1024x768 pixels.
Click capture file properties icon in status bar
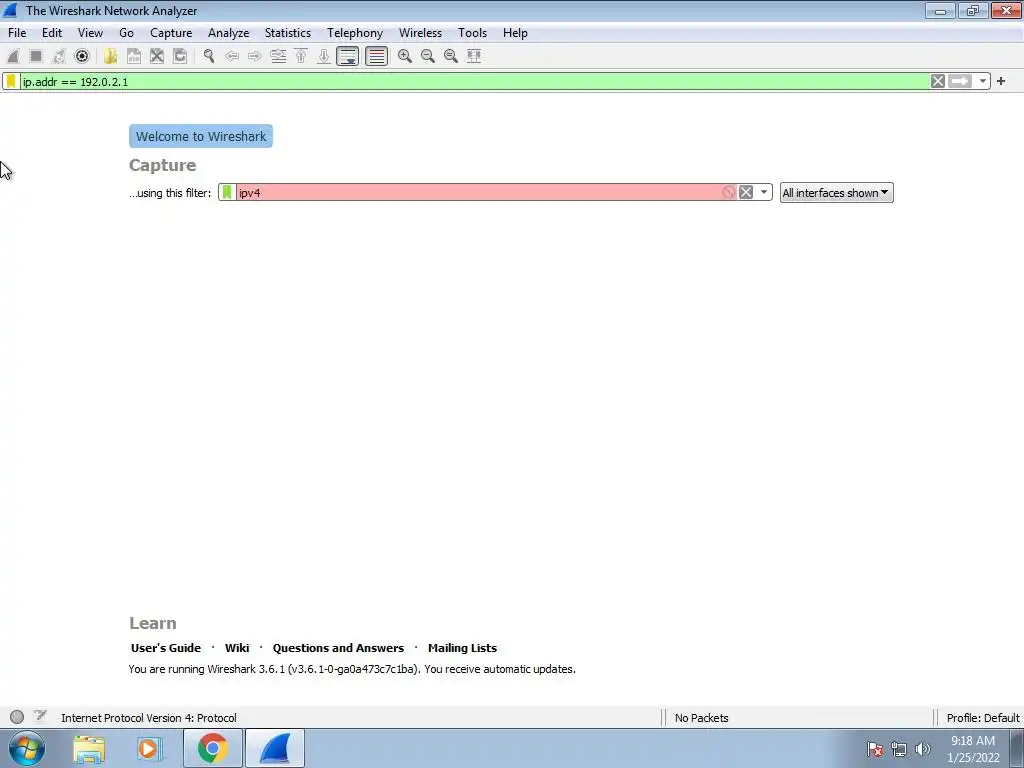[40, 716]
